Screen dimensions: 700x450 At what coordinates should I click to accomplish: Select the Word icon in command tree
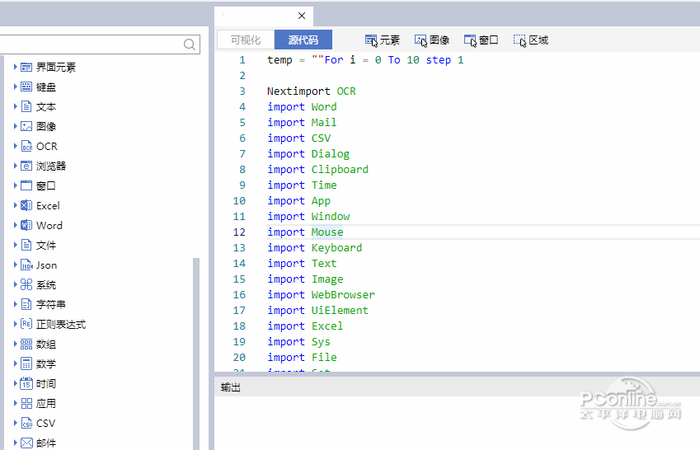pos(27,226)
